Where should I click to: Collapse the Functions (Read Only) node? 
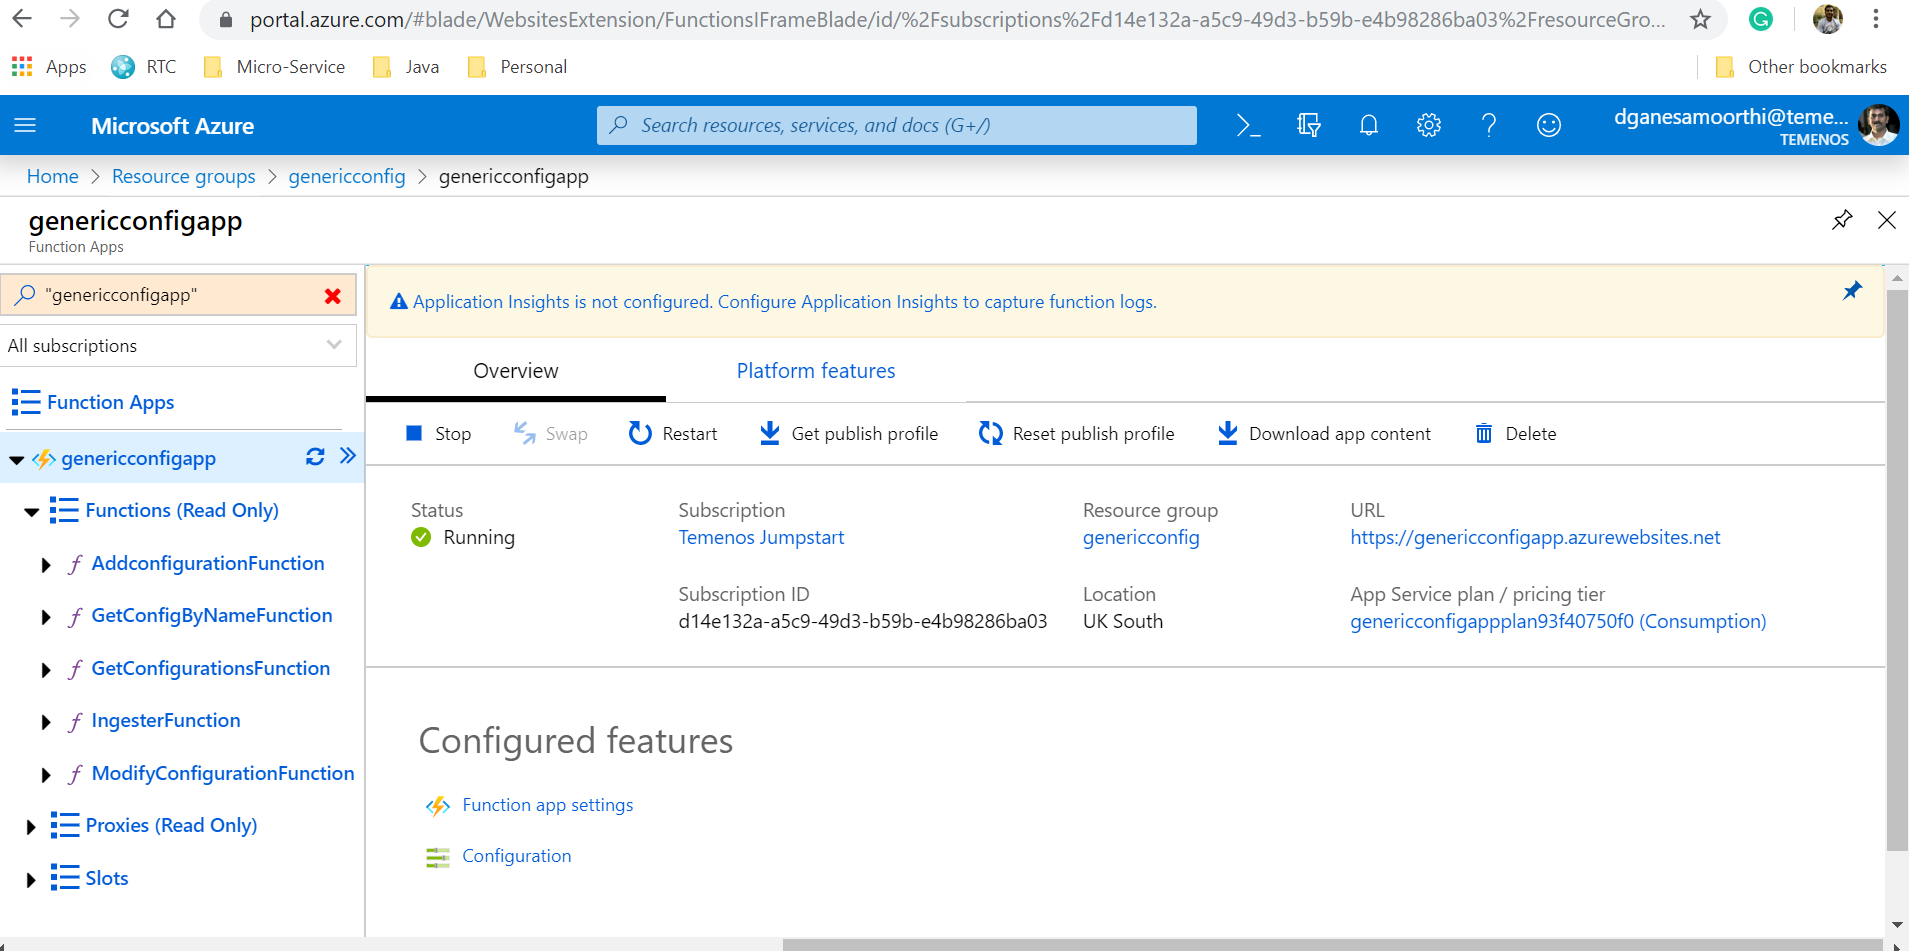click(31, 512)
